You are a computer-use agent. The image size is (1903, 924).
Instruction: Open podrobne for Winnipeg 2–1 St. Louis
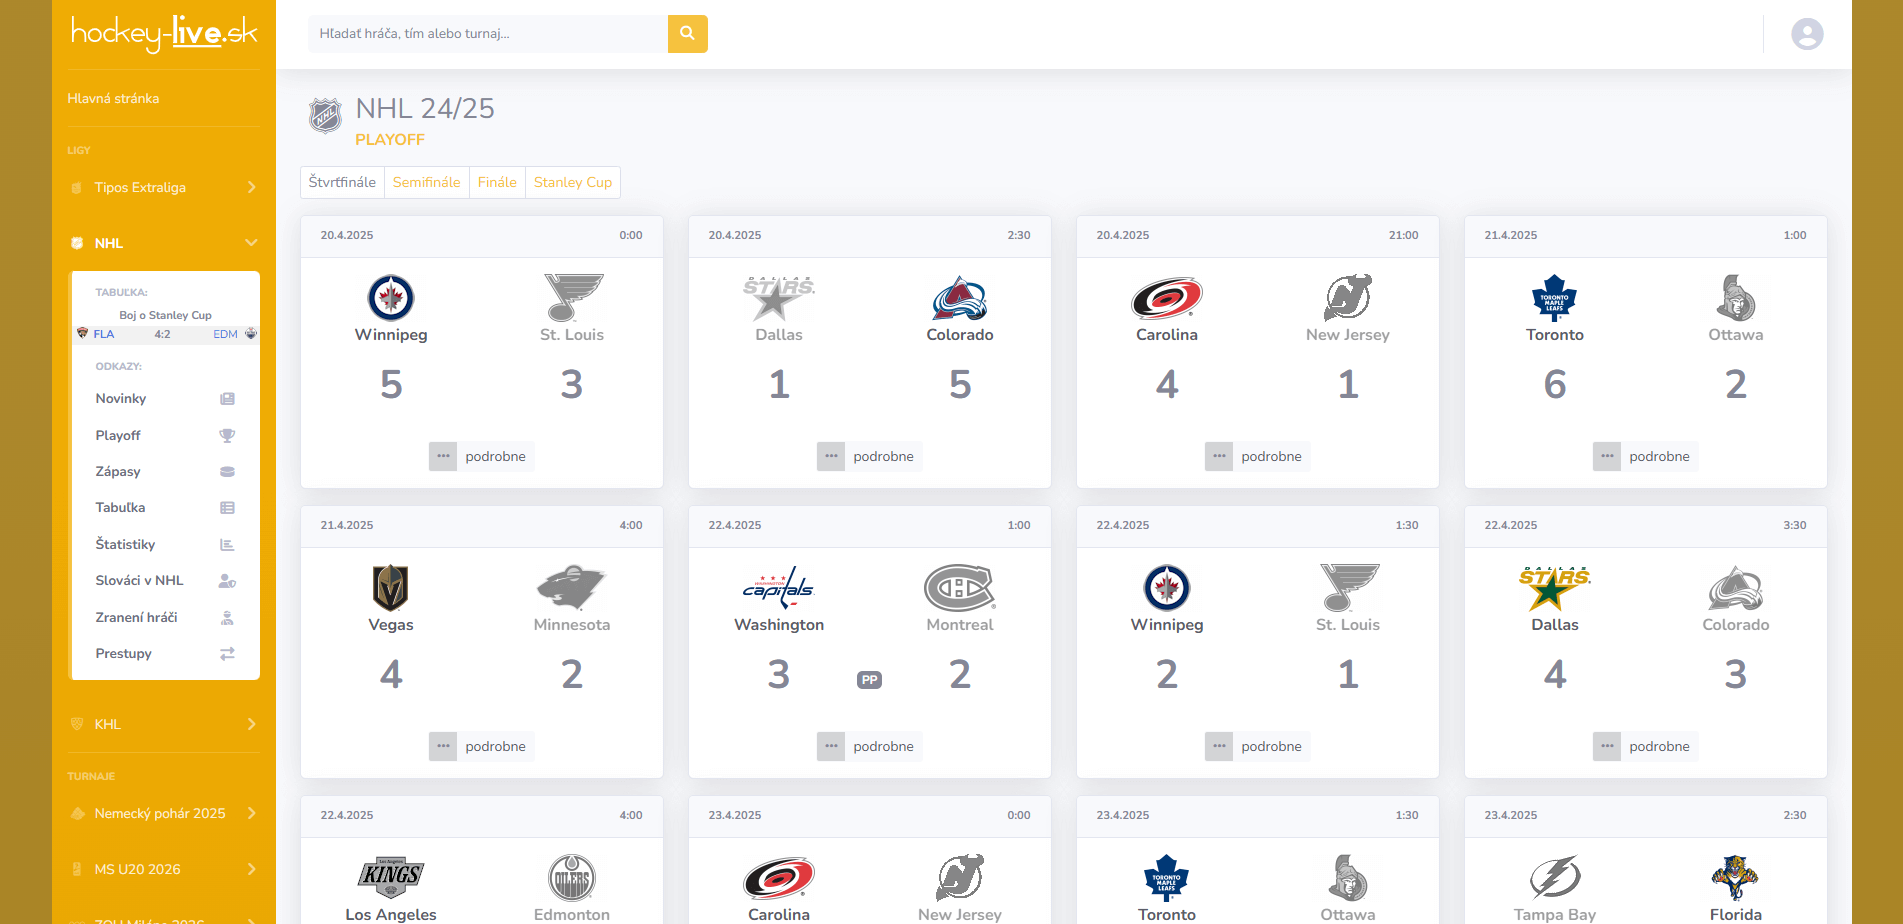1257,746
